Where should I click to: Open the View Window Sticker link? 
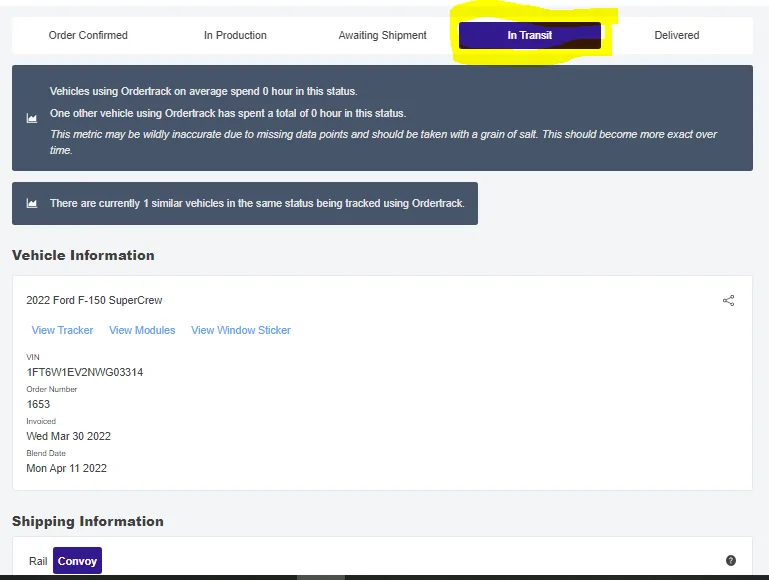pyautogui.click(x=241, y=330)
